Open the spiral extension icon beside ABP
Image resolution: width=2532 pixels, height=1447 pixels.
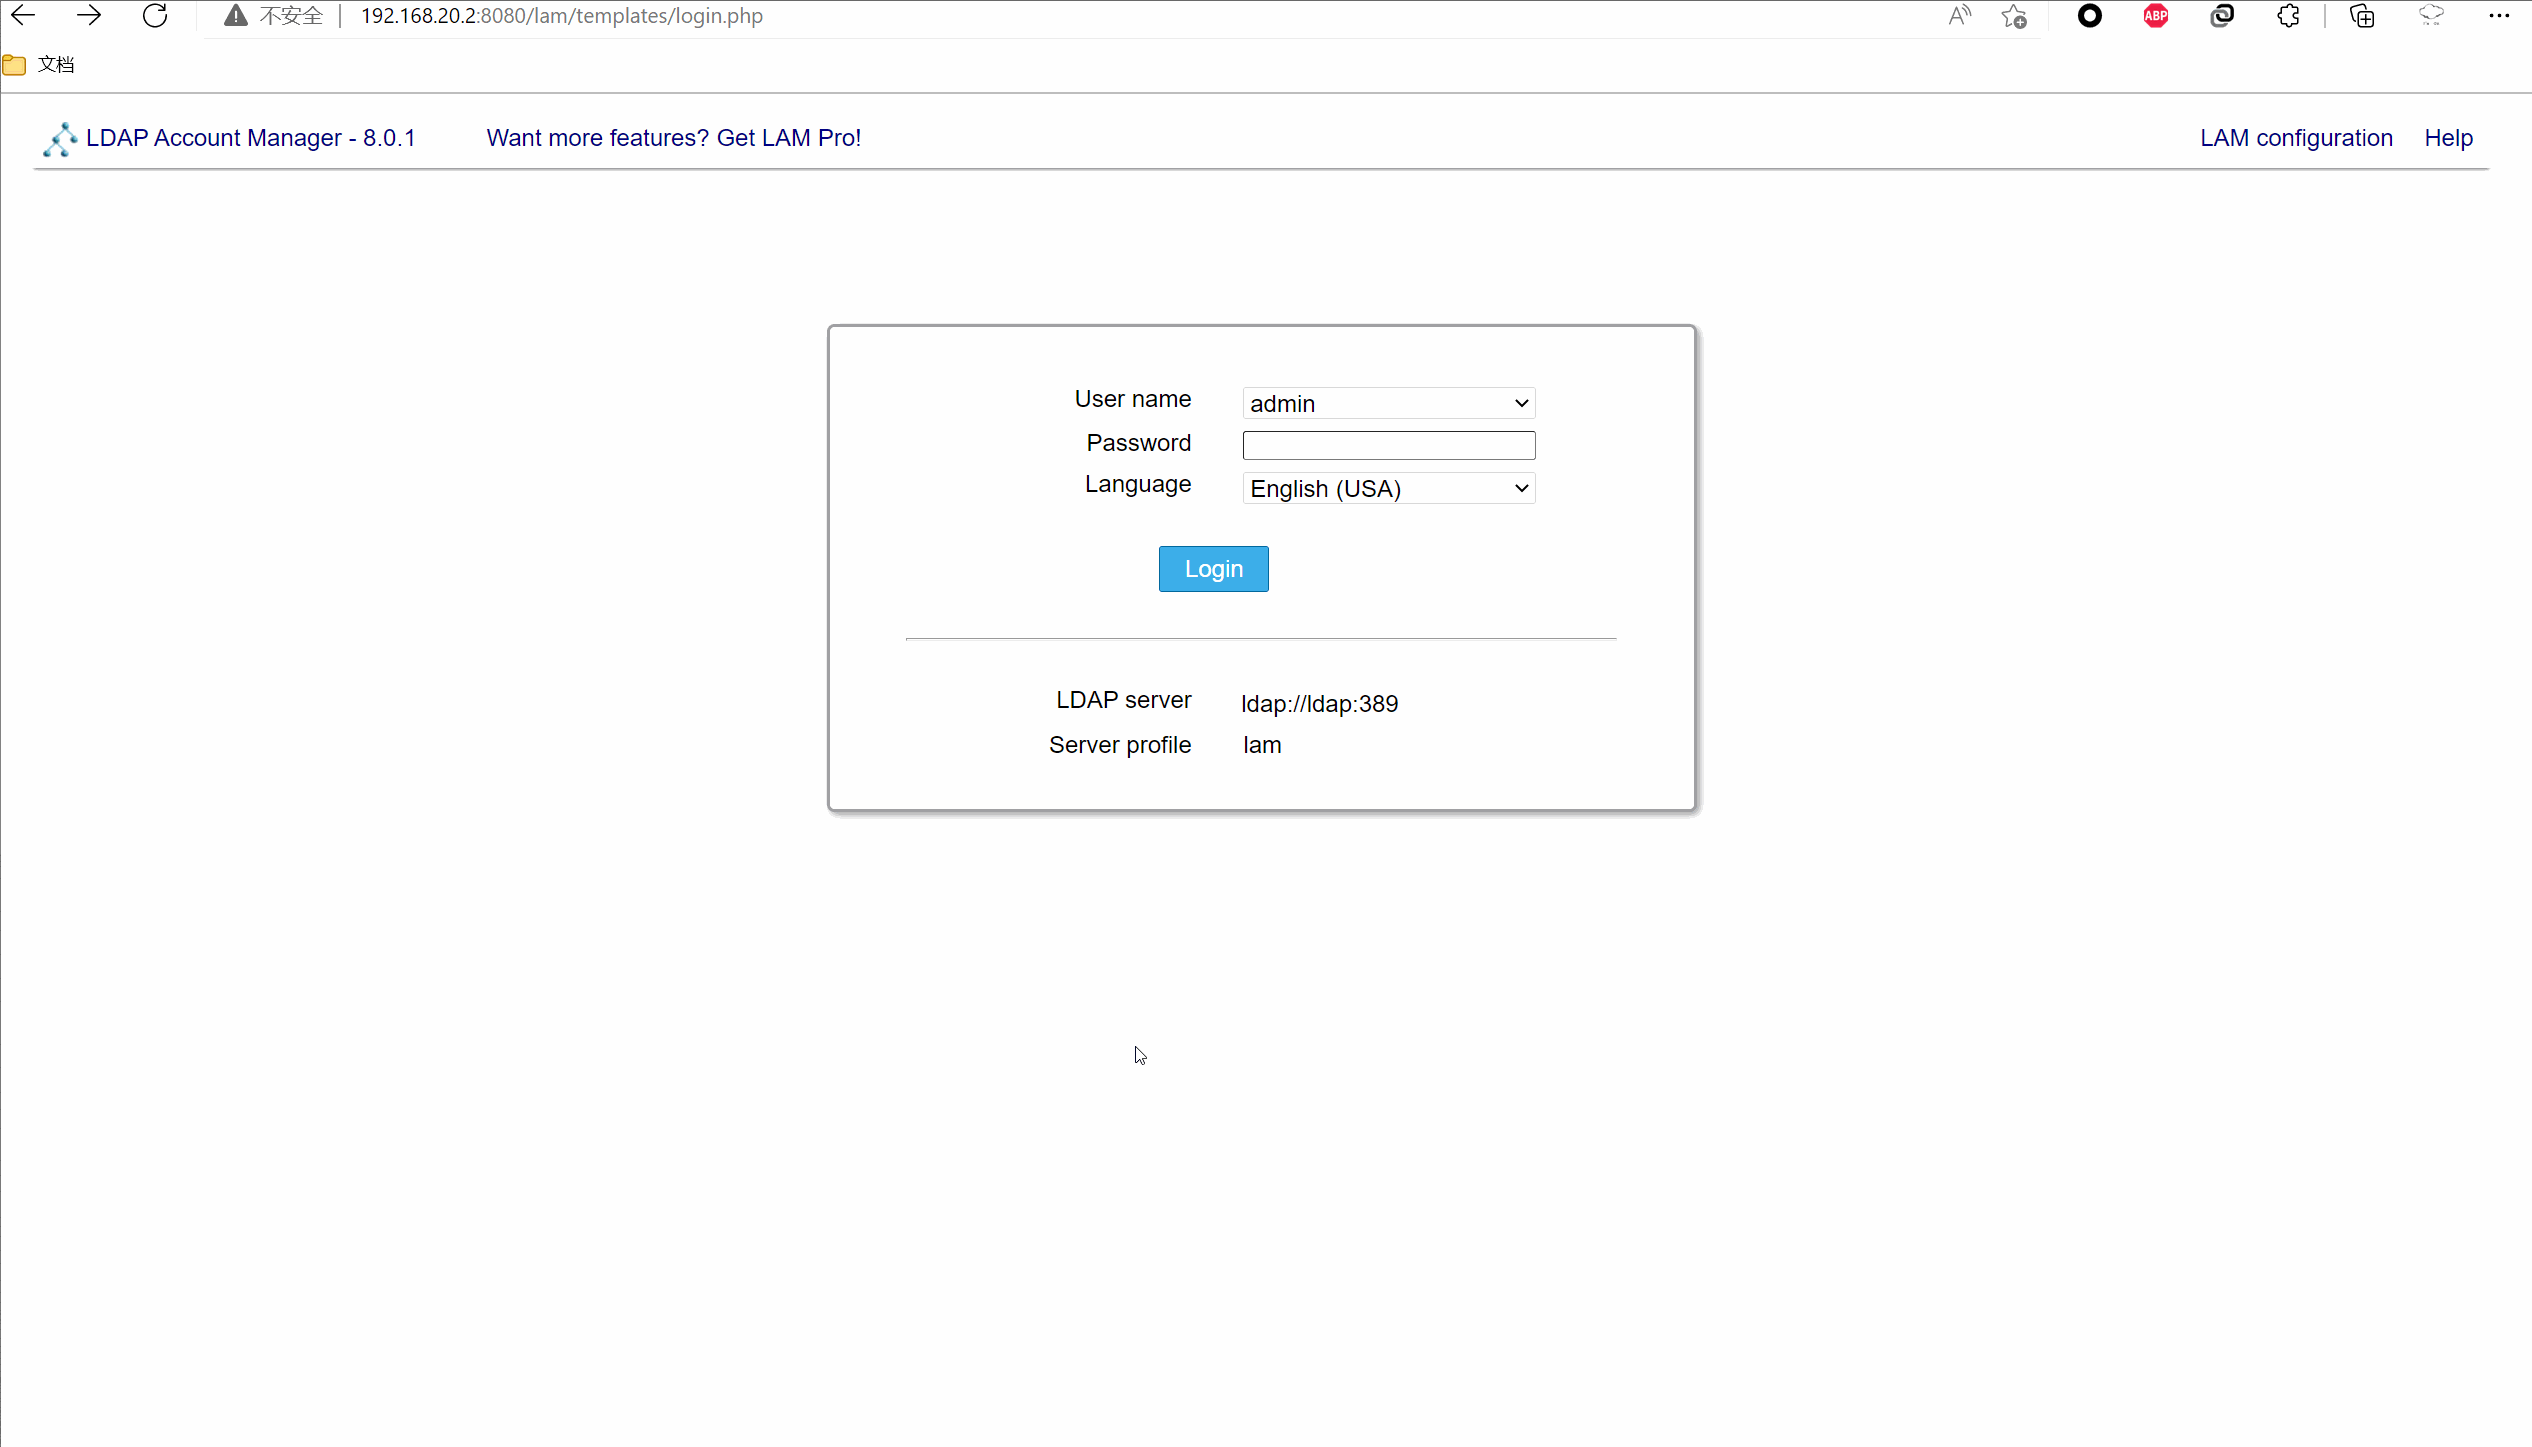[2222, 16]
